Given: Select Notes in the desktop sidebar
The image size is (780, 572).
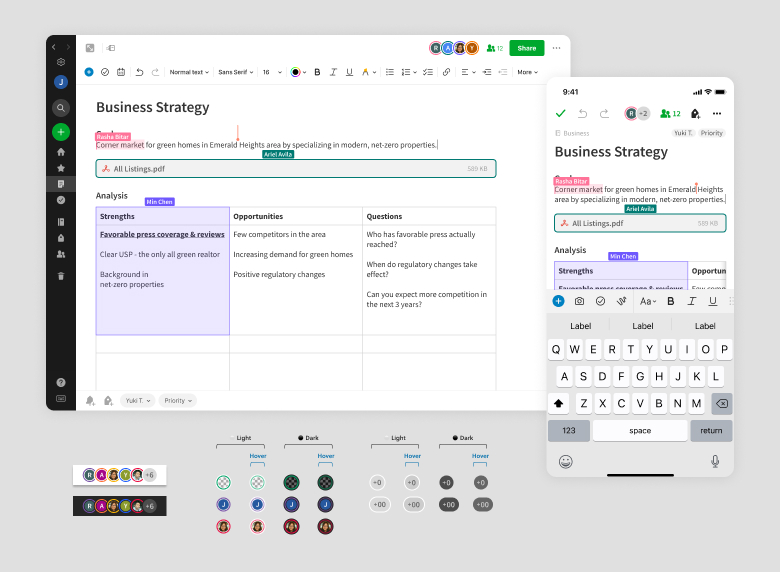Looking at the screenshot, I should point(61,184).
